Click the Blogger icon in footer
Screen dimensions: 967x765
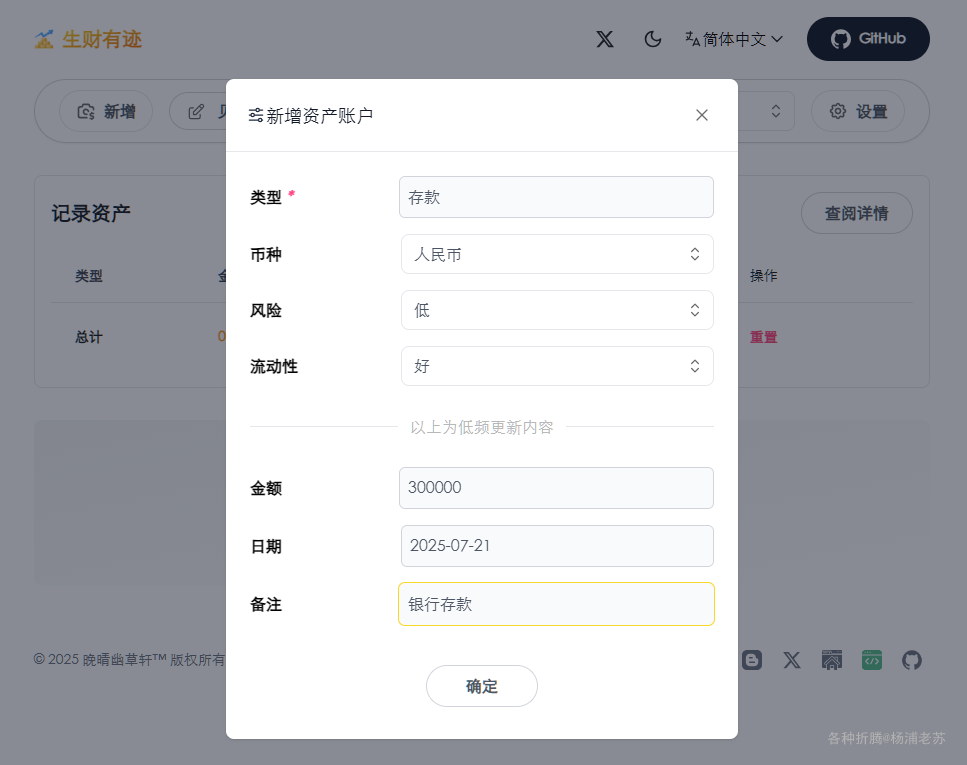752,660
